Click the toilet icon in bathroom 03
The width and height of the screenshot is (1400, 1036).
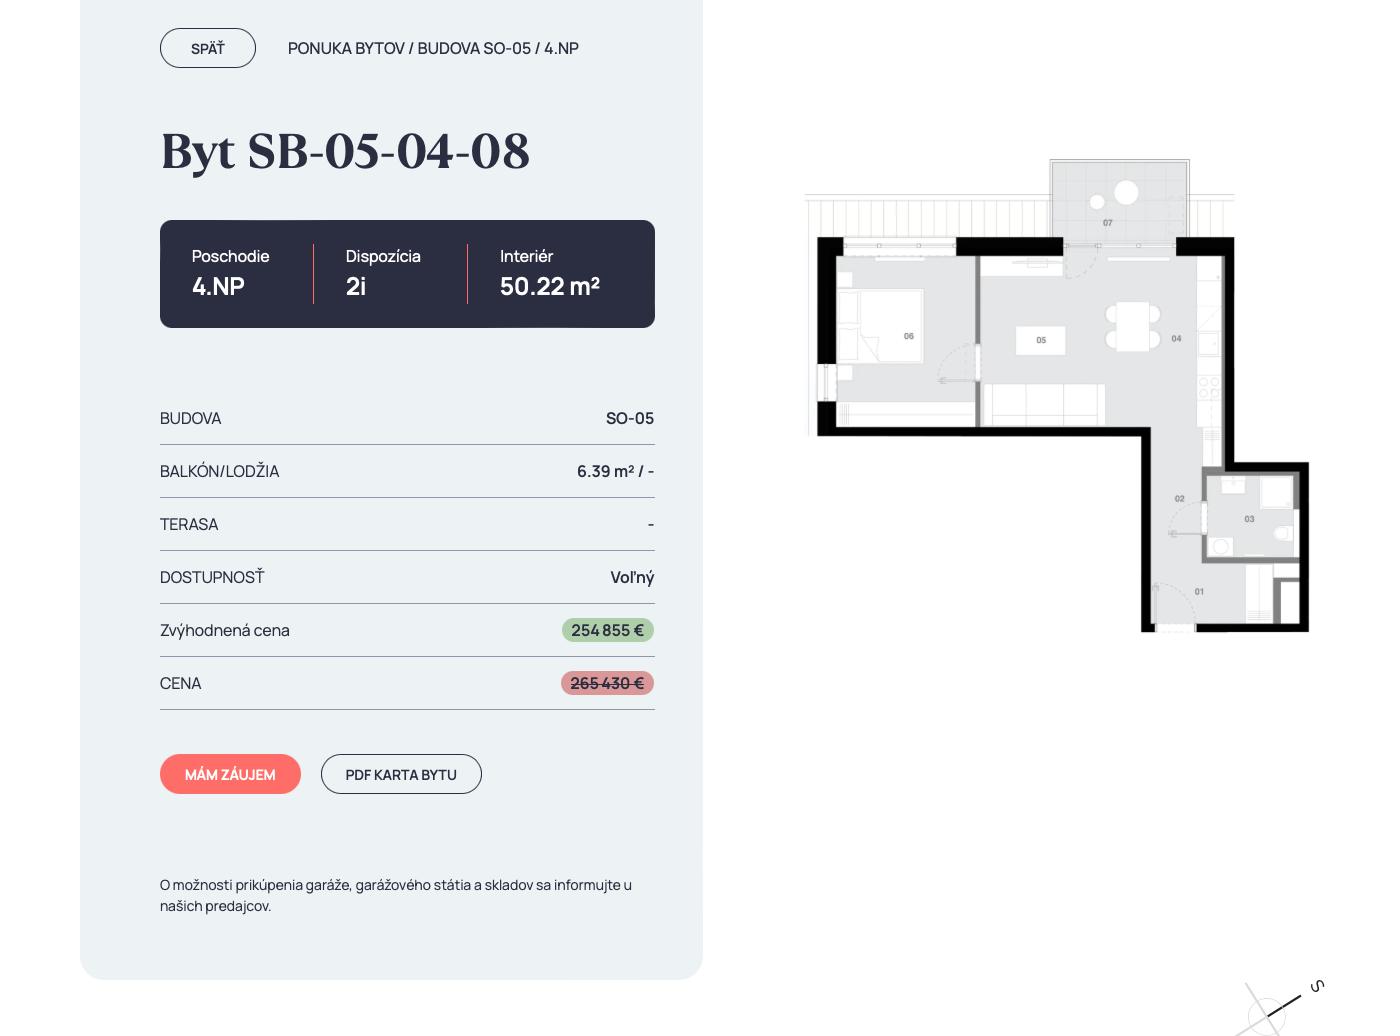tap(1283, 532)
